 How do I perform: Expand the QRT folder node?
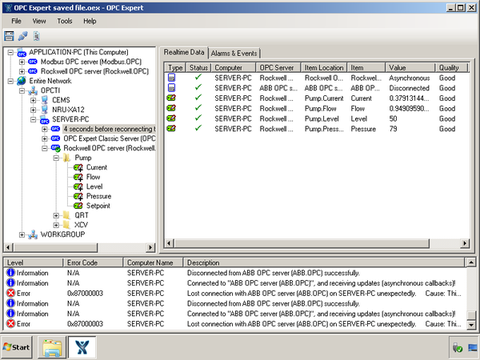tap(56, 215)
